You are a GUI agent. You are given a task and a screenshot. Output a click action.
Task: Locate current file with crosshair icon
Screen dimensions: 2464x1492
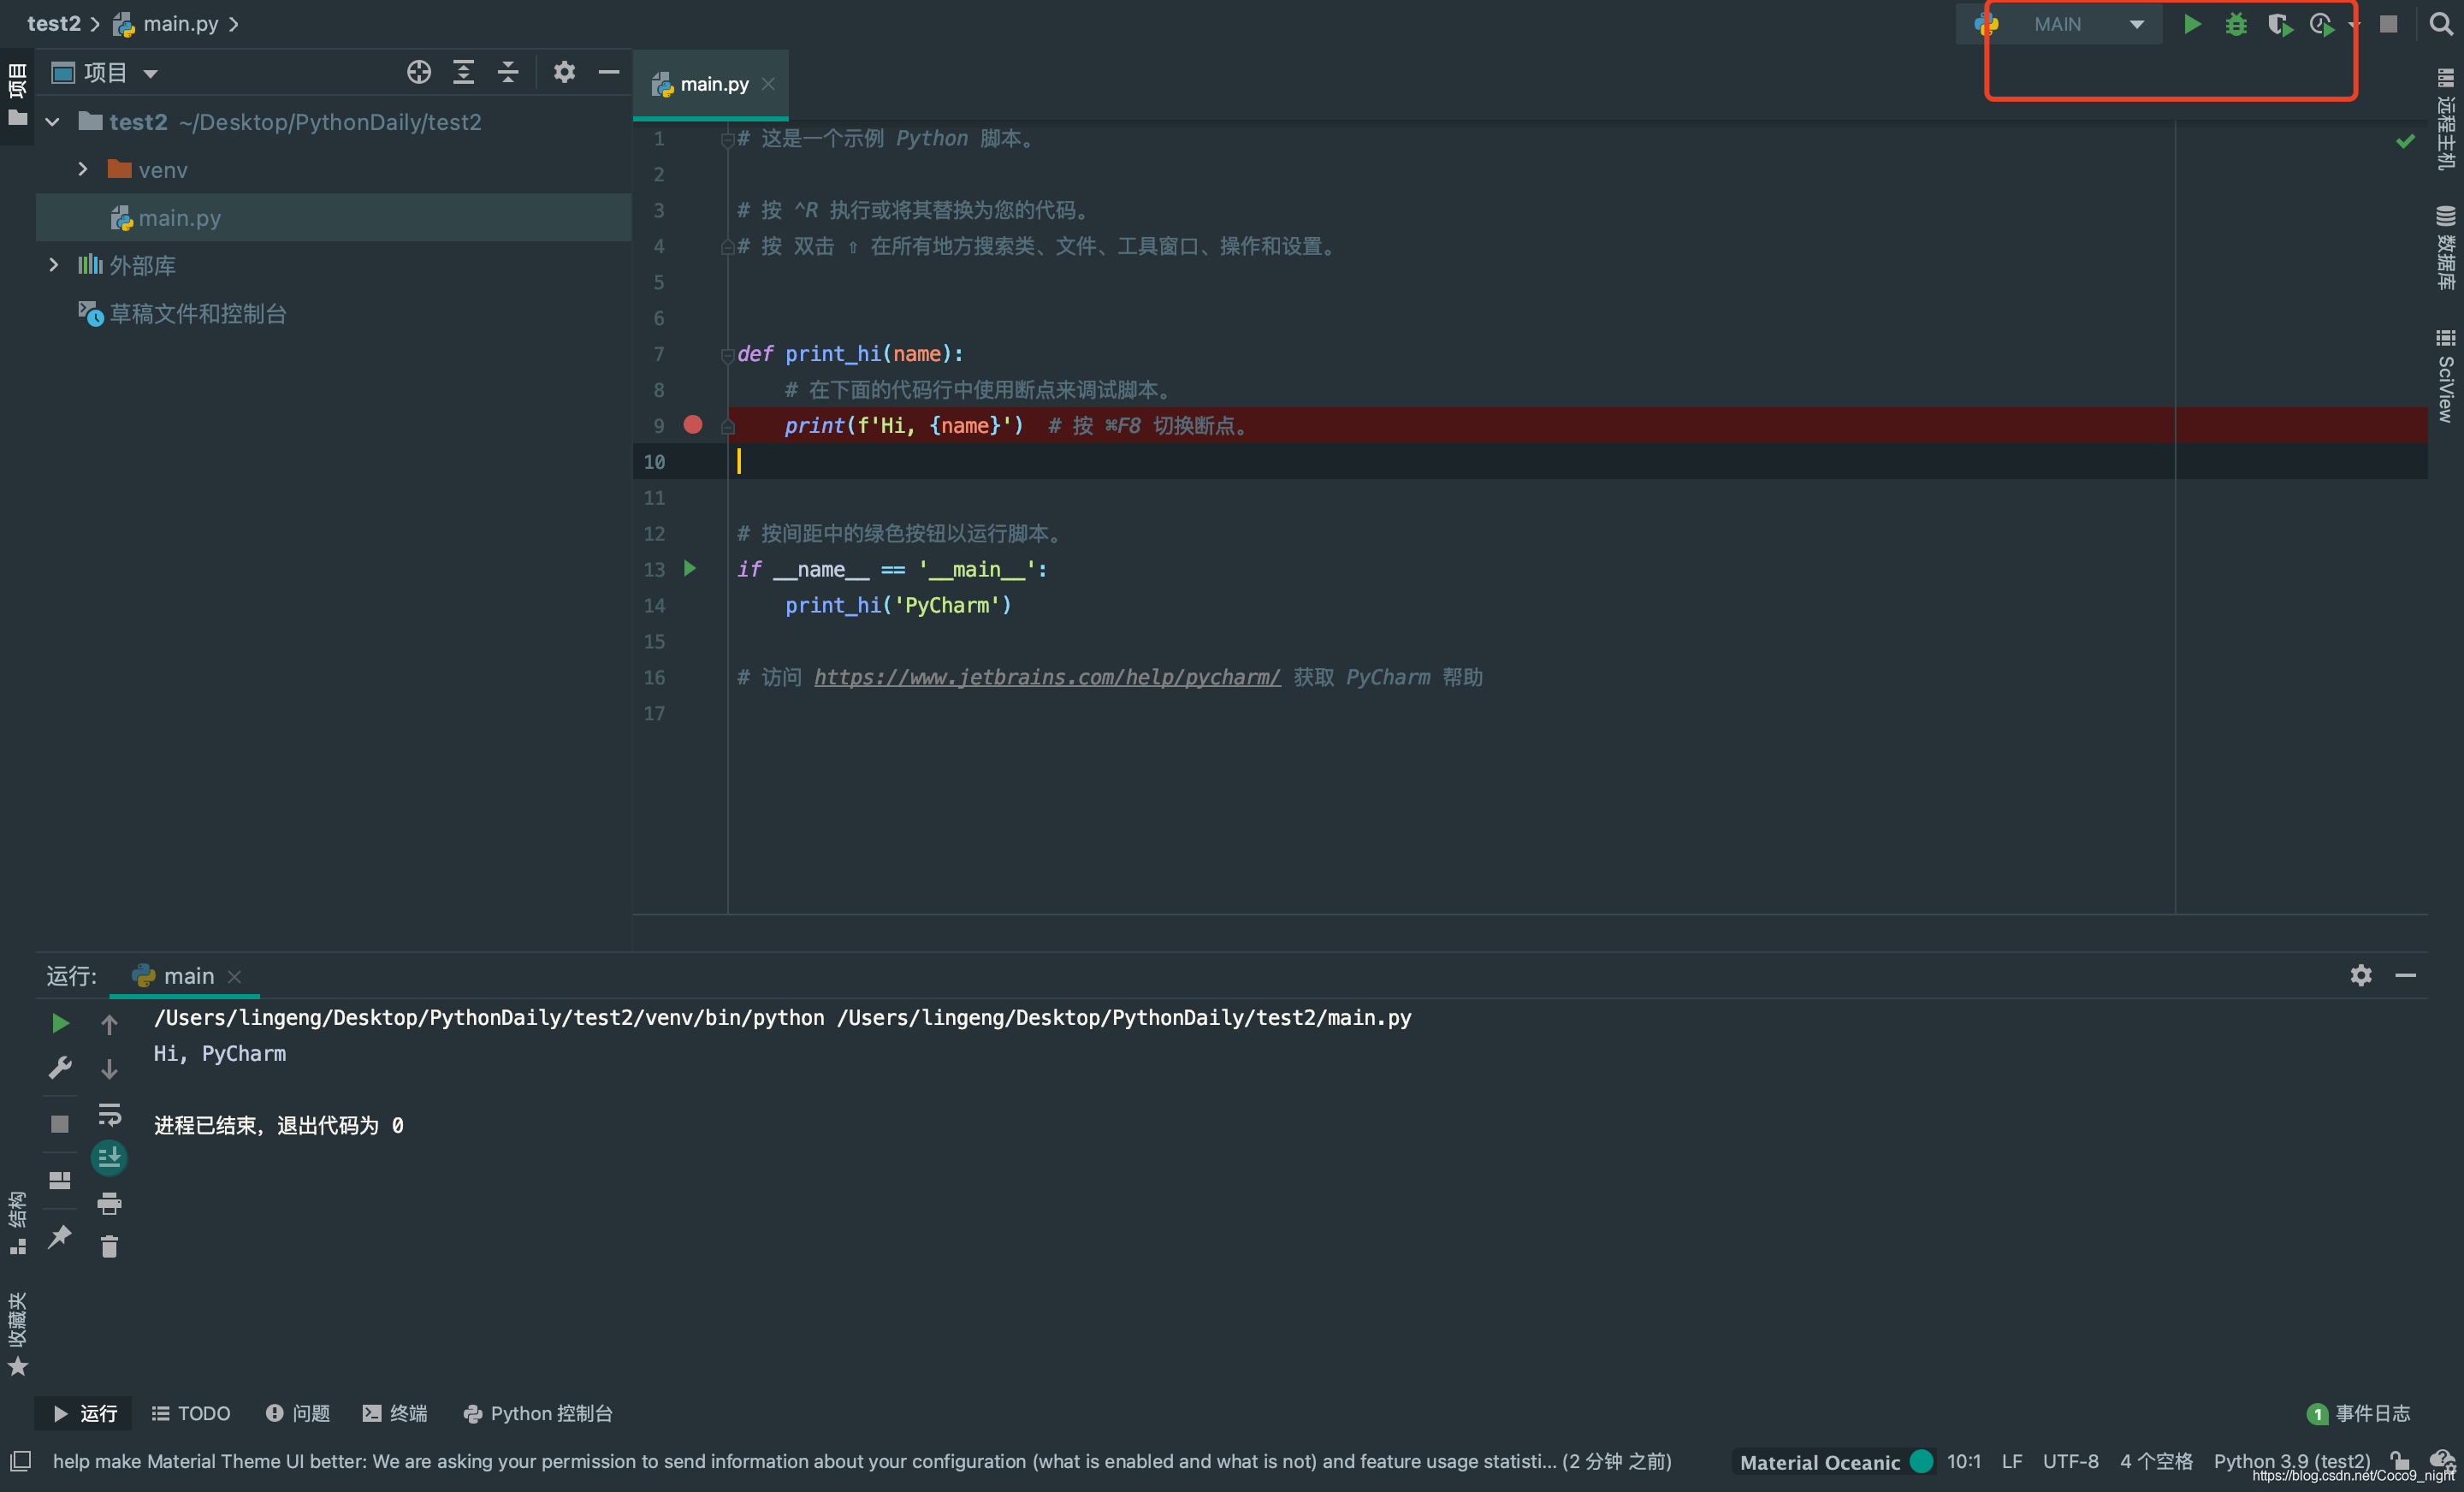(x=419, y=72)
